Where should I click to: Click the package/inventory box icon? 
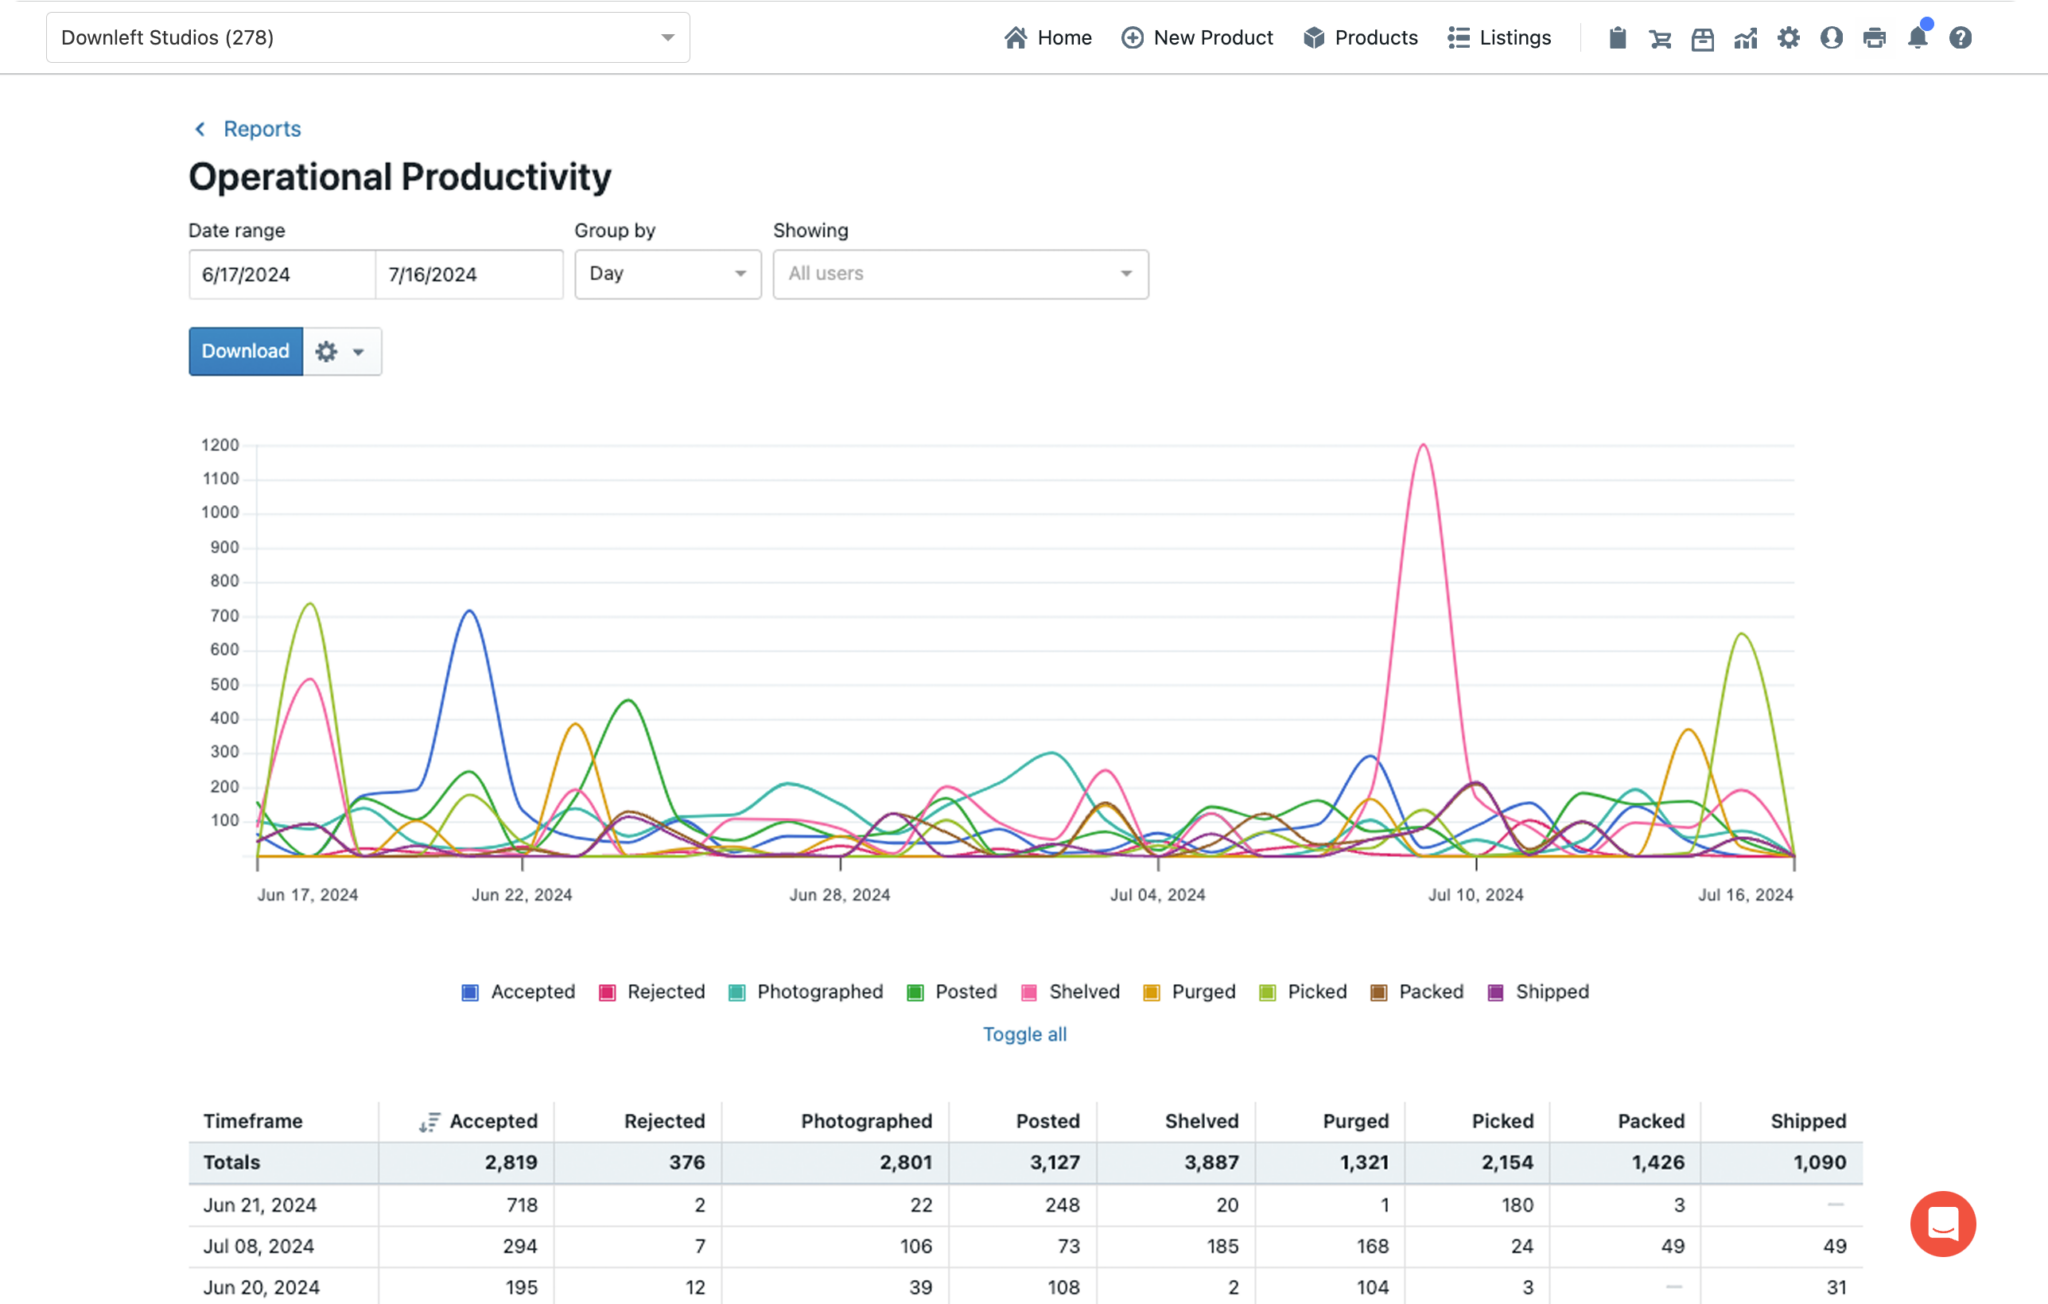point(1703,37)
